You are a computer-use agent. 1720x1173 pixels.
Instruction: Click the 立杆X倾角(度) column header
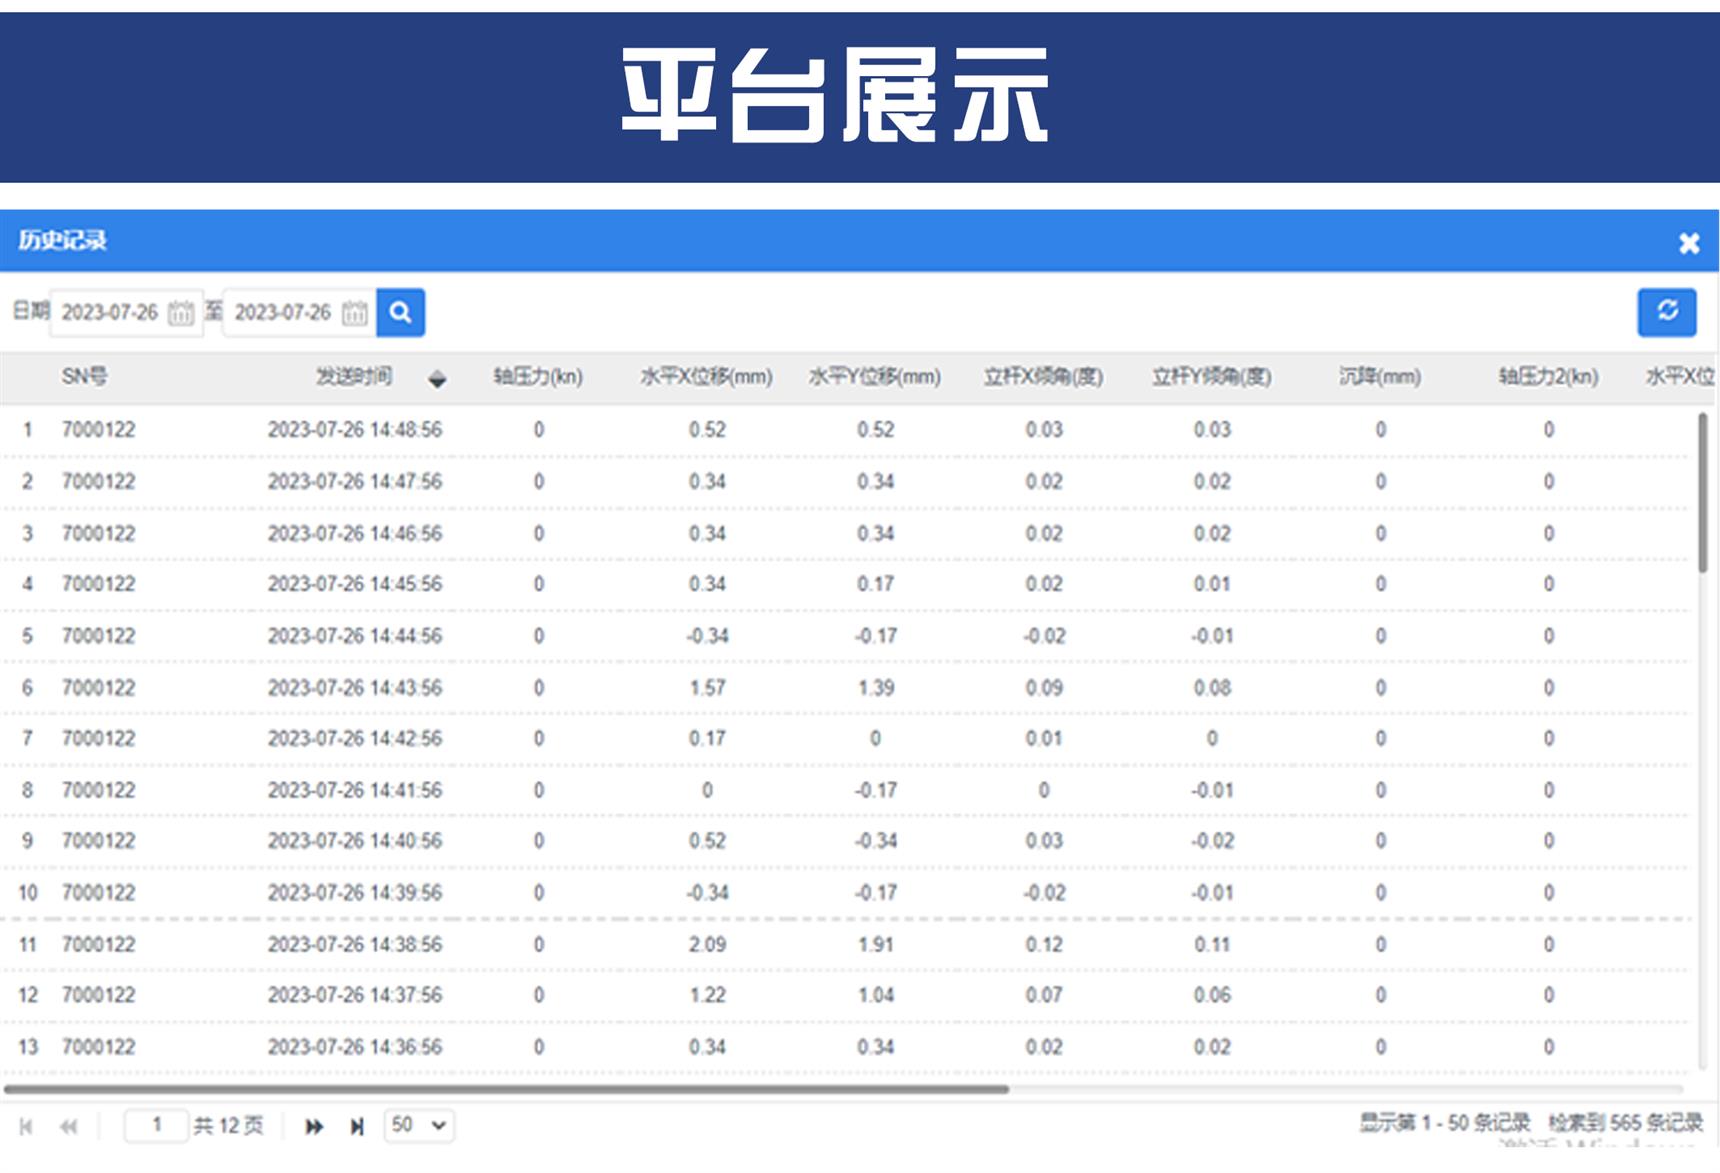[x=1044, y=377]
